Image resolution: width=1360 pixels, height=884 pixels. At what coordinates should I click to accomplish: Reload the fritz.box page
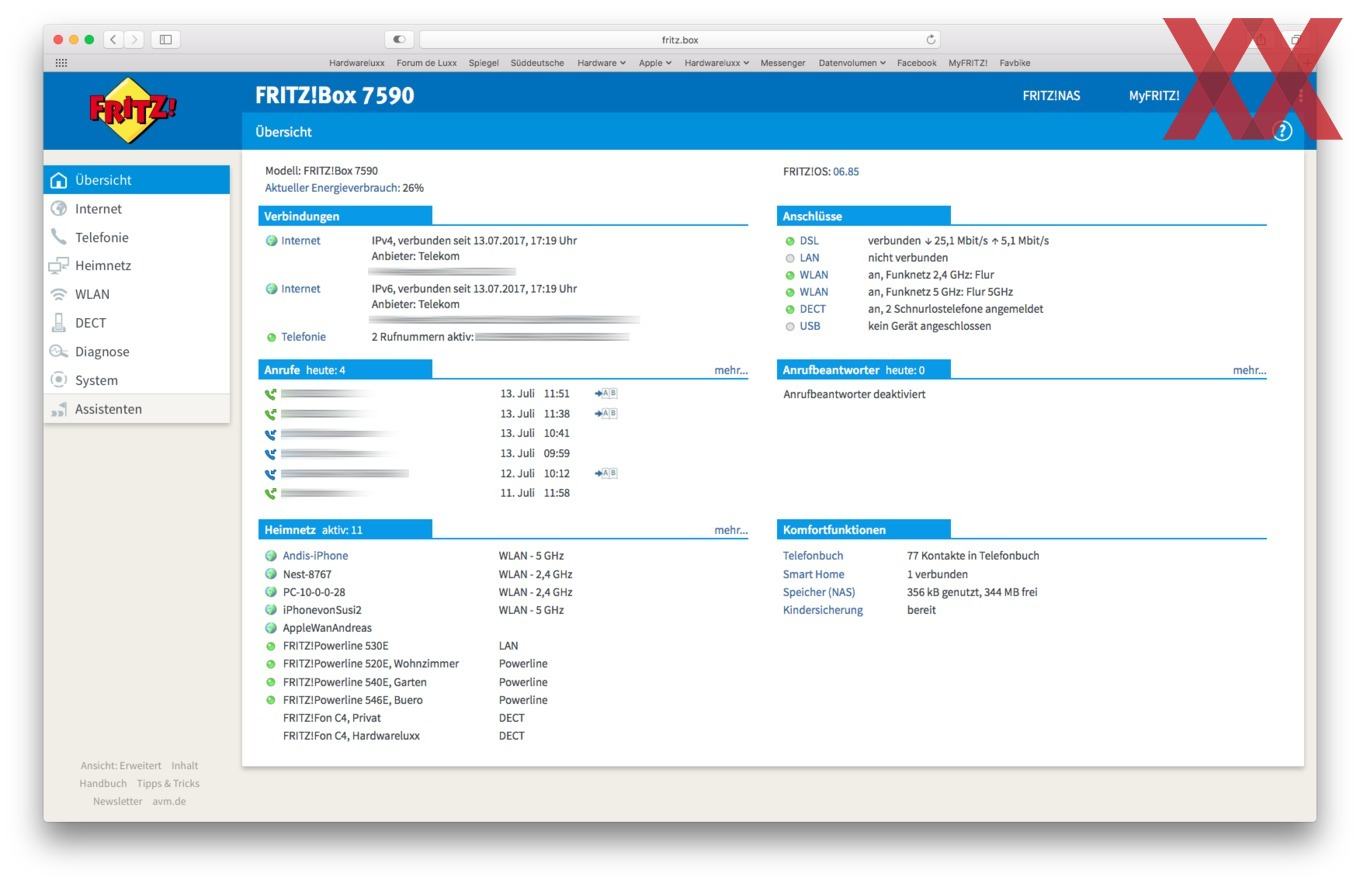(x=931, y=40)
